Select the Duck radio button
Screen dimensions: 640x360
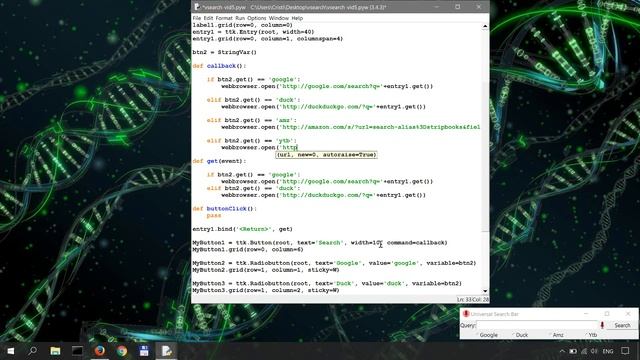pyautogui.click(x=520, y=335)
